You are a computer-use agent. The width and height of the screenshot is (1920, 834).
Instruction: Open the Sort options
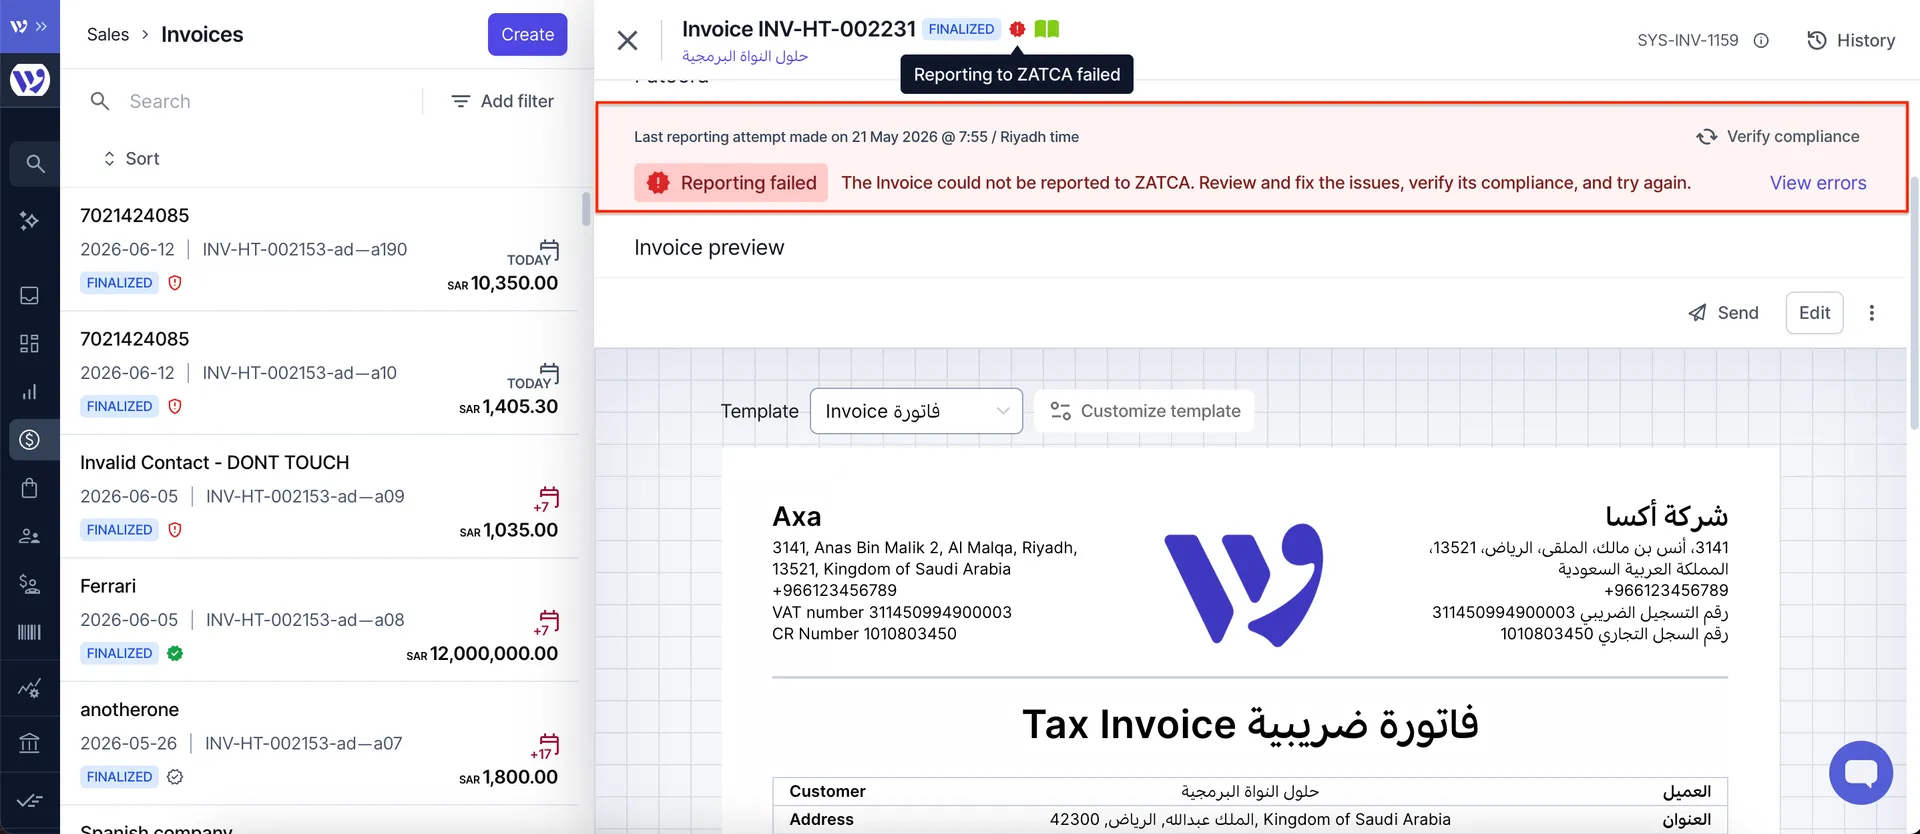(131, 158)
